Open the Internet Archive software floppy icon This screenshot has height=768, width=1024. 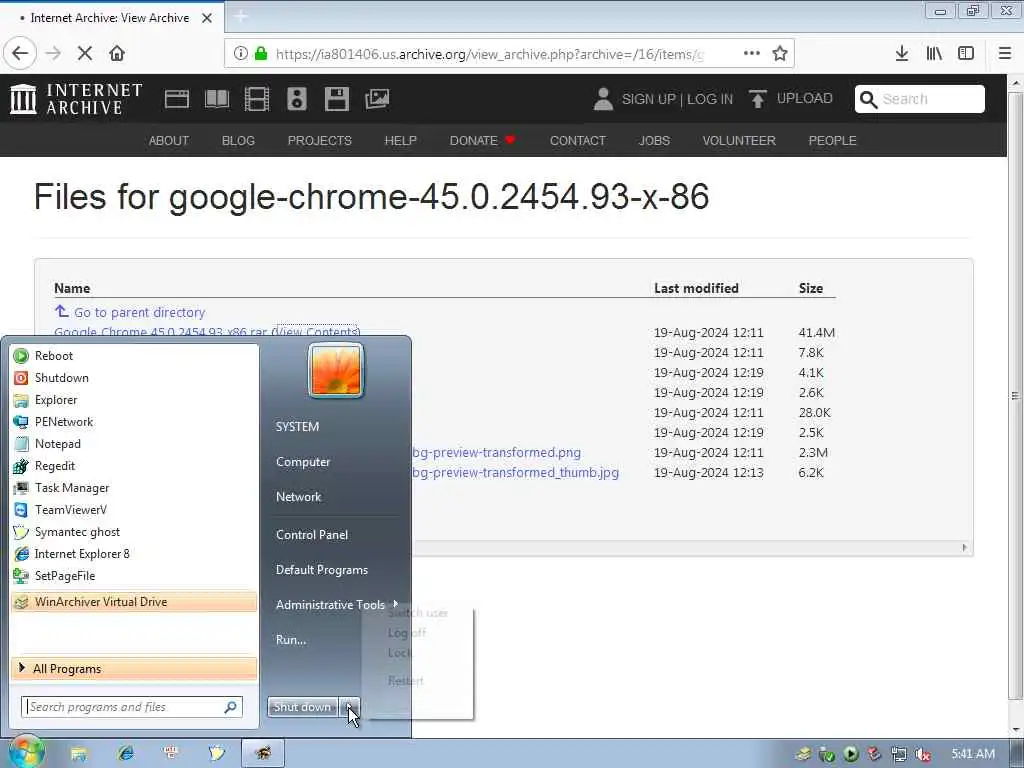point(337,99)
